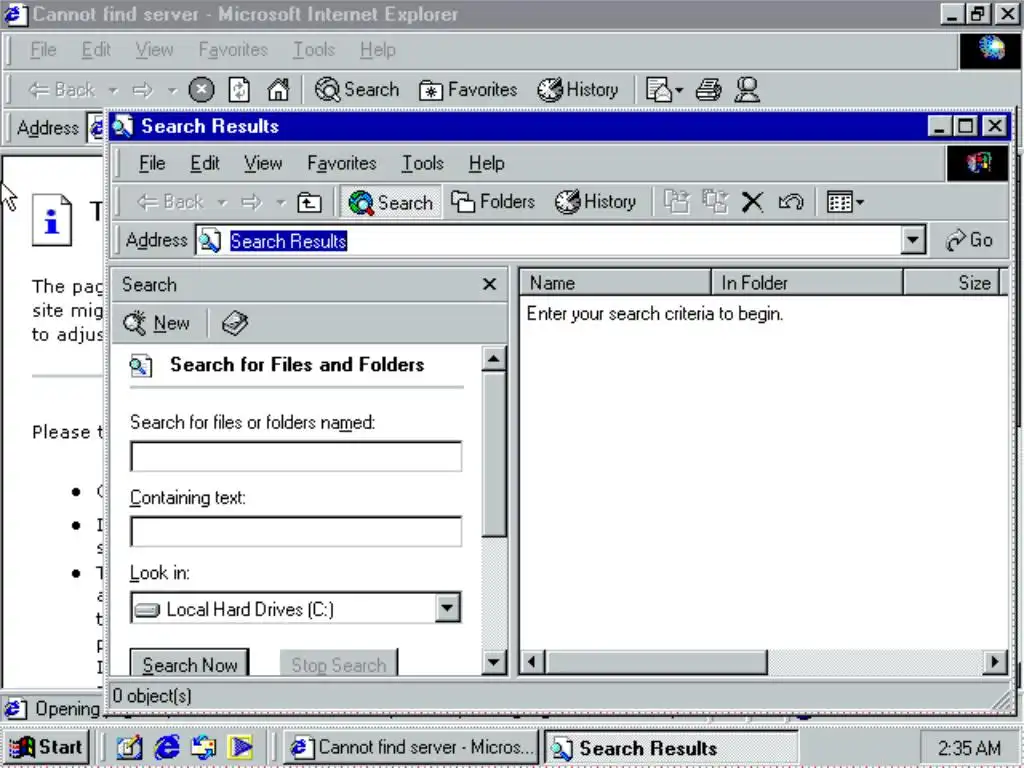The width and height of the screenshot is (1024, 768).
Task: Close the Search pane
Action: (489, 284)
